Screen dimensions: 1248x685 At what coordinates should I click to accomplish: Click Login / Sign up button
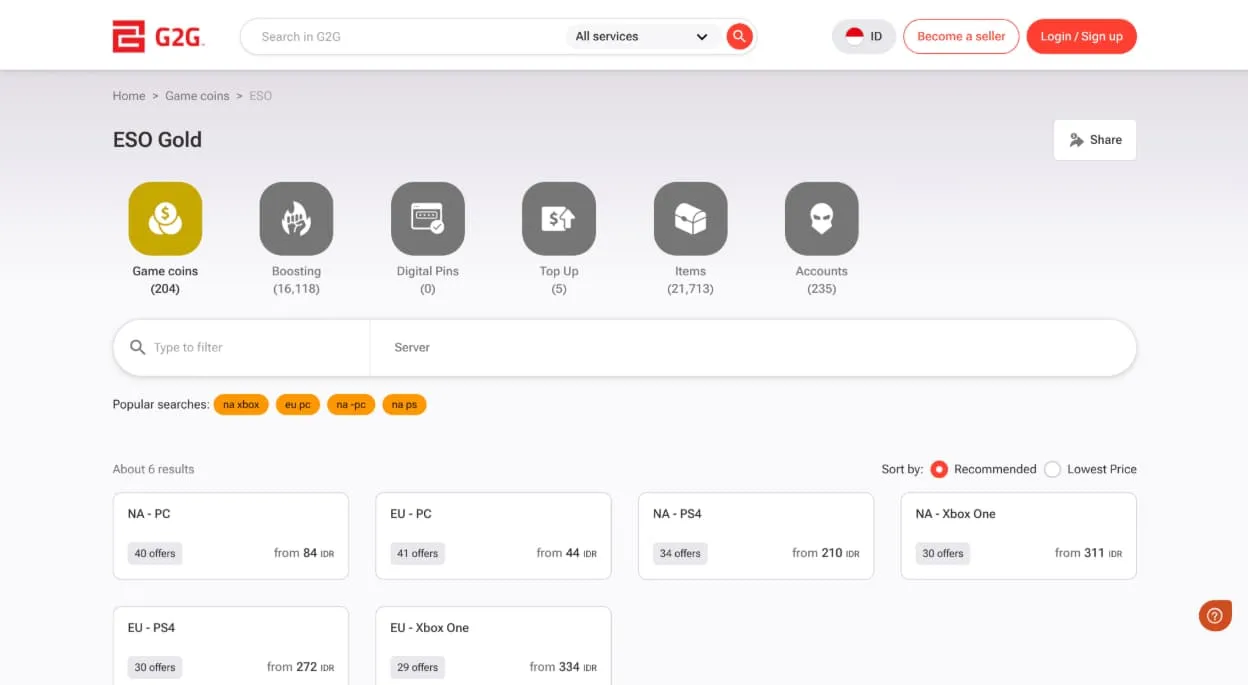pyautogui.click(x=1081, y=36)
